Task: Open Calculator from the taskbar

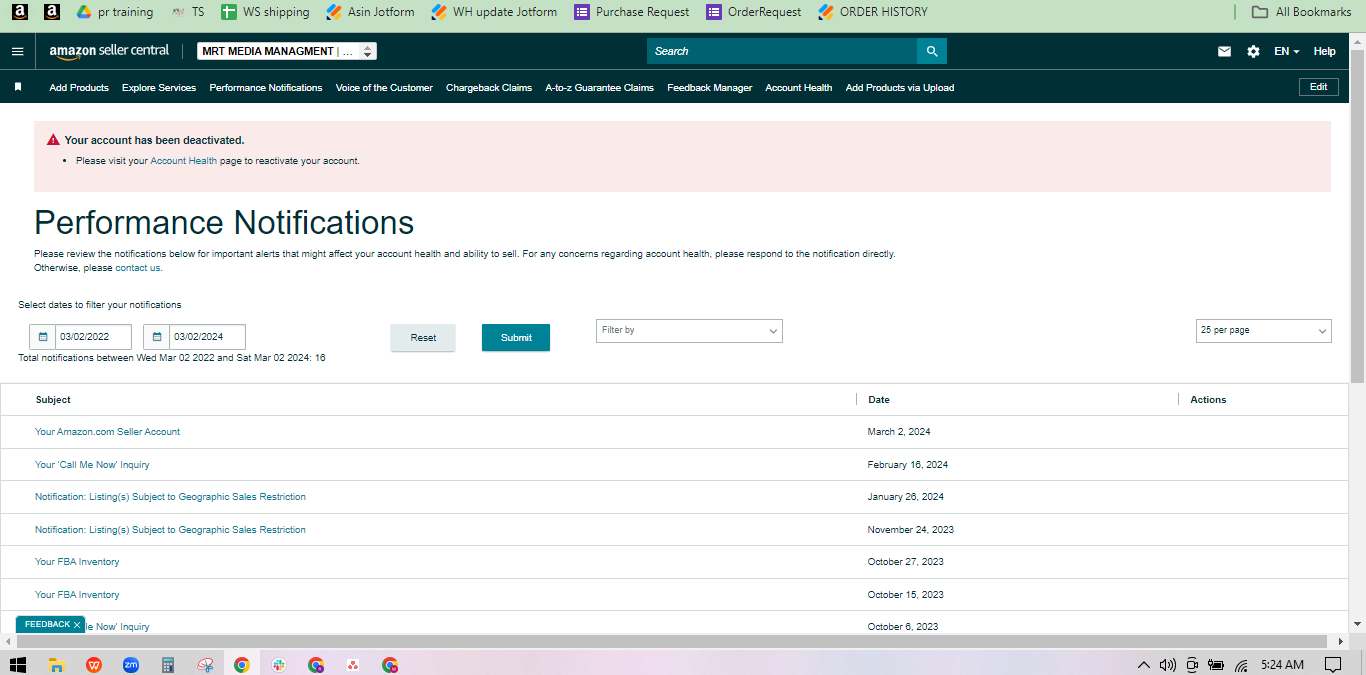Action: (x=168, y=664)
